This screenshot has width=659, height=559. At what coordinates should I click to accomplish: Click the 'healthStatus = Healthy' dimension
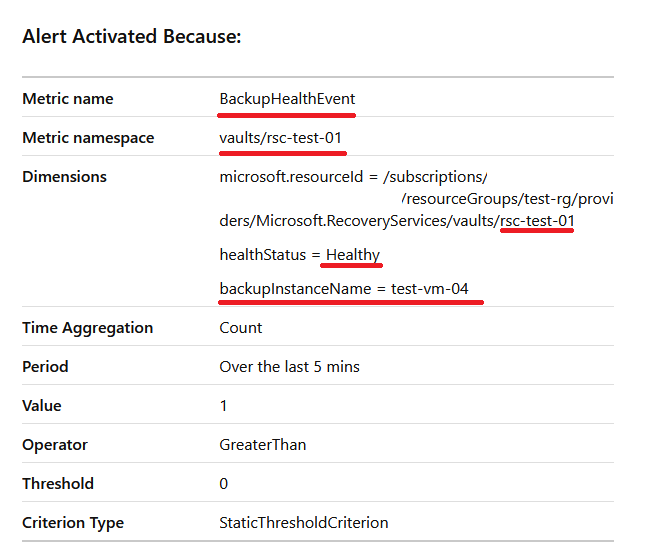coord(300,255)
